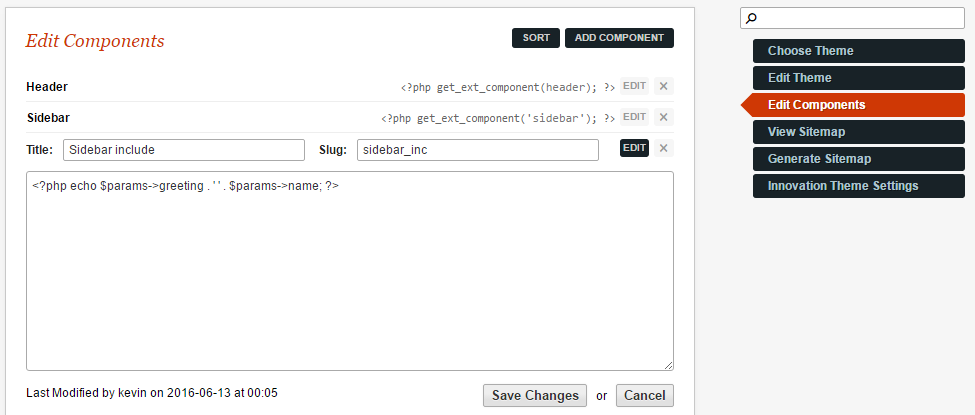Image resolution: width=975 pixels, height=415 pixels.
Task: Delete the Sidebar component with X
Action: click(x=663, y=117)
